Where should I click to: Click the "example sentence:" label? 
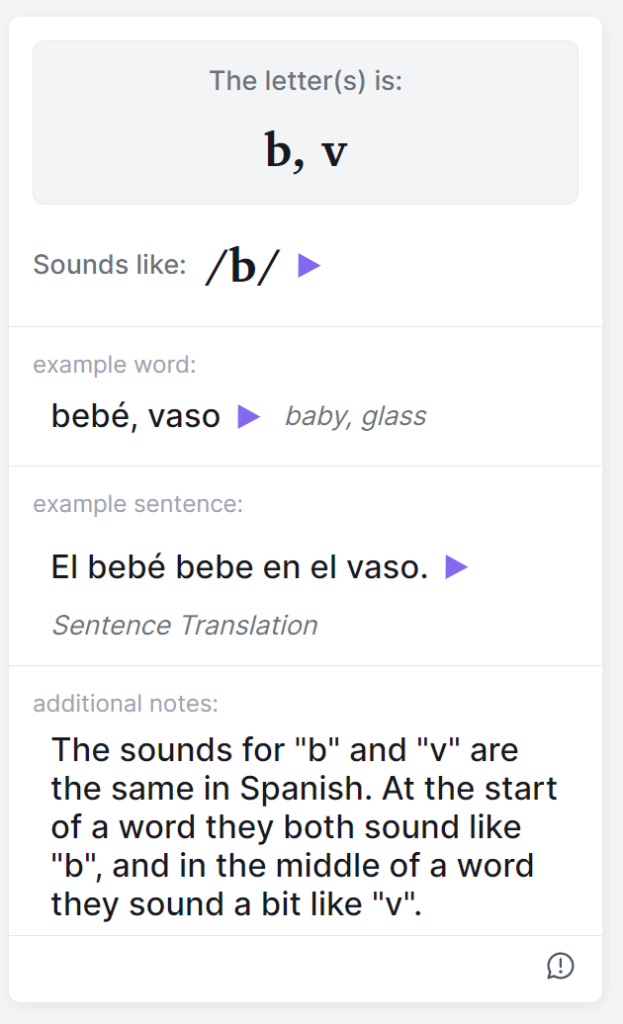tap(137, 504)
